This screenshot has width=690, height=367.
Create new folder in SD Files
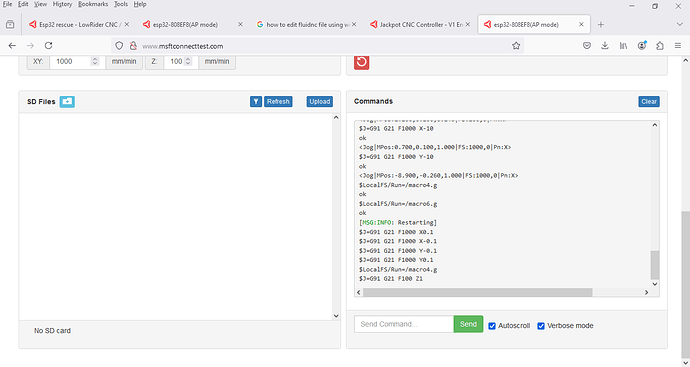point(67,102)
